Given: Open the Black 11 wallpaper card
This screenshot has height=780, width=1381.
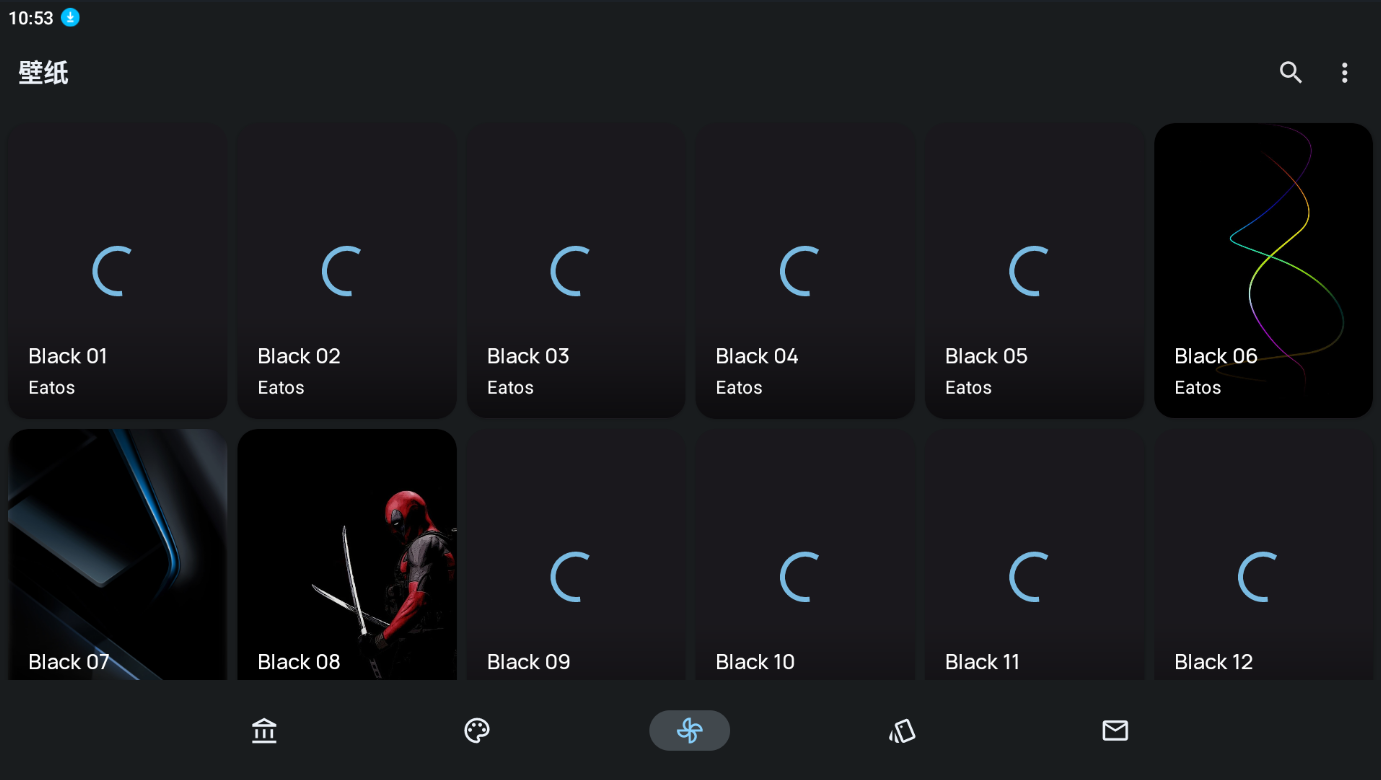Looking at the screenshot, I should coord(1034,555).
